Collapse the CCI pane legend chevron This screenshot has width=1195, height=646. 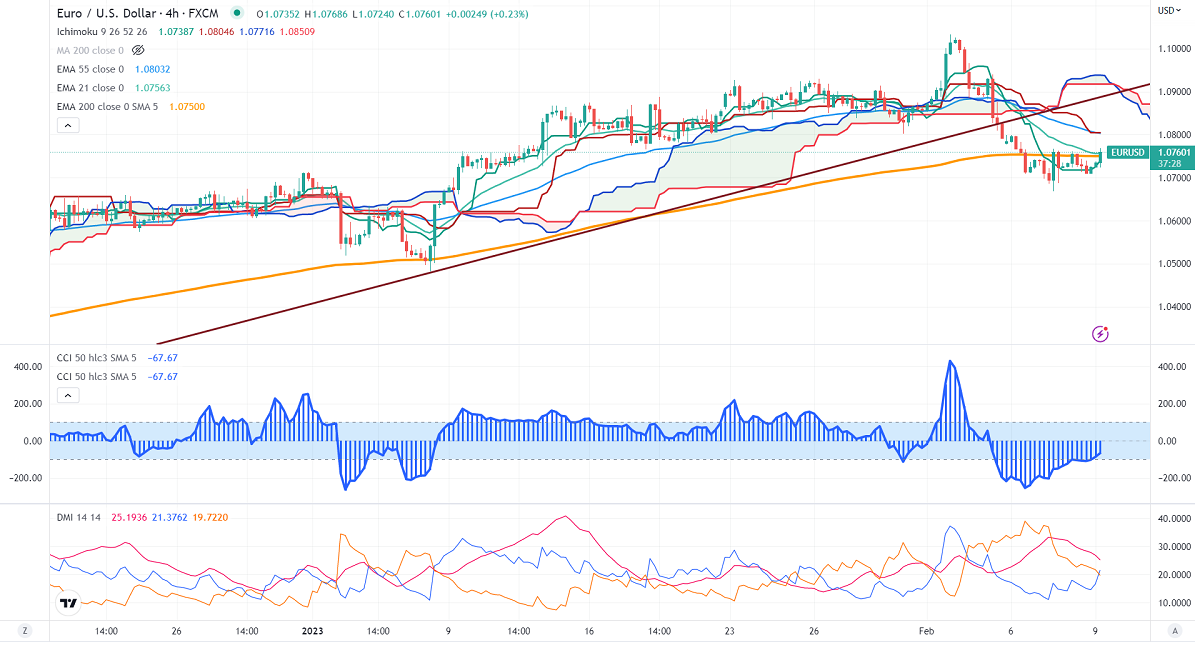click(x=68, y=395)
